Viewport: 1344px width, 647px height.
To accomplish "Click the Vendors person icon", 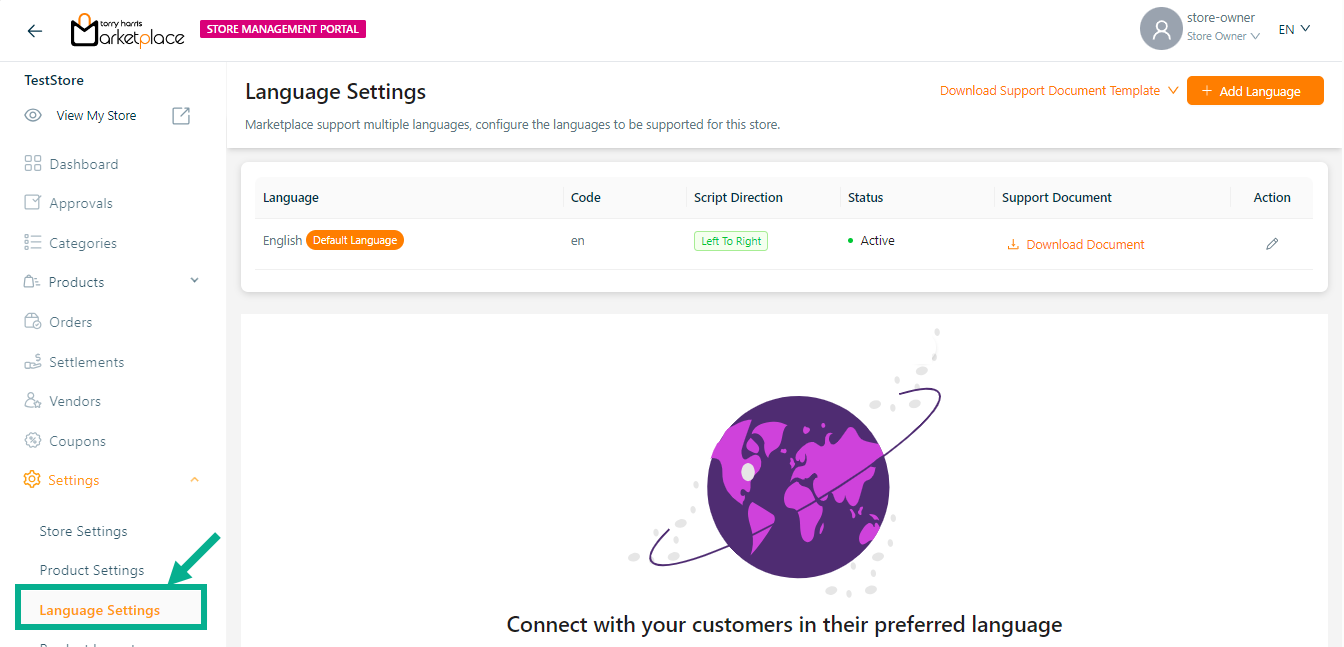I will [33, 401].
